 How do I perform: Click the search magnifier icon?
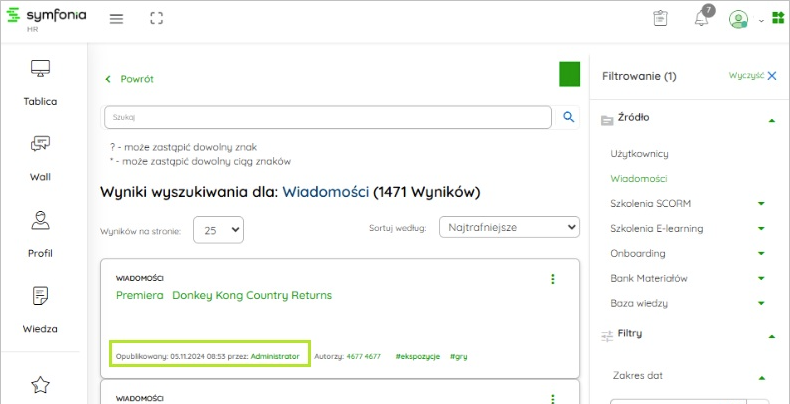tap(569, 117)
